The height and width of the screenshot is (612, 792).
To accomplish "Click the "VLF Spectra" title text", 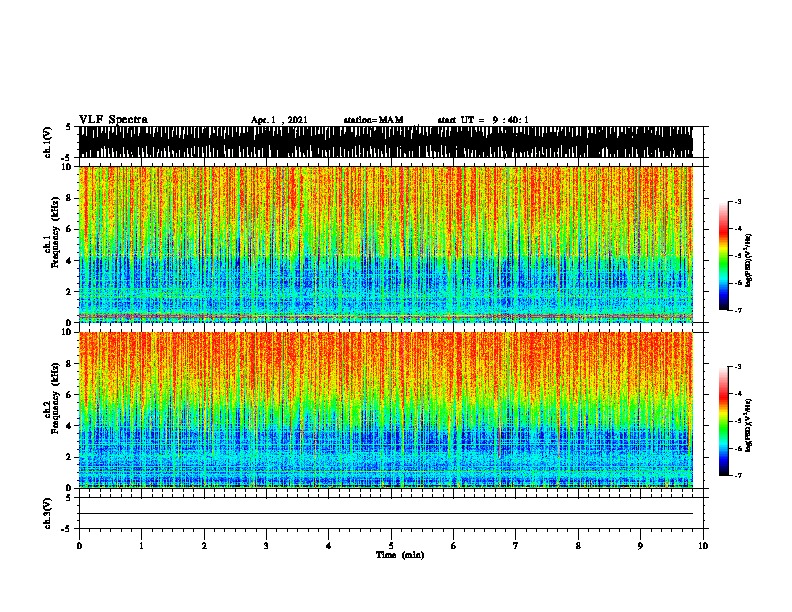I will [113, 120].
